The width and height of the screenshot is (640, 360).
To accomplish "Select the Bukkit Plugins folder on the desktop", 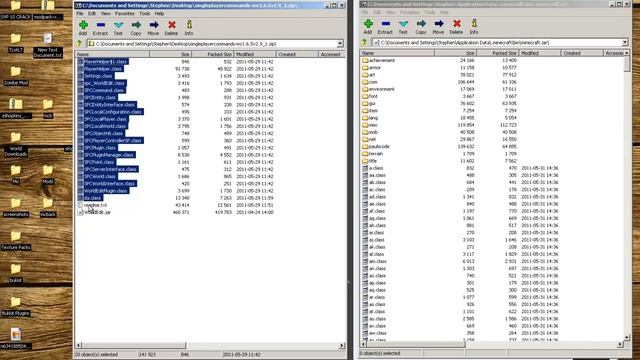I will (x=16, y=307).
